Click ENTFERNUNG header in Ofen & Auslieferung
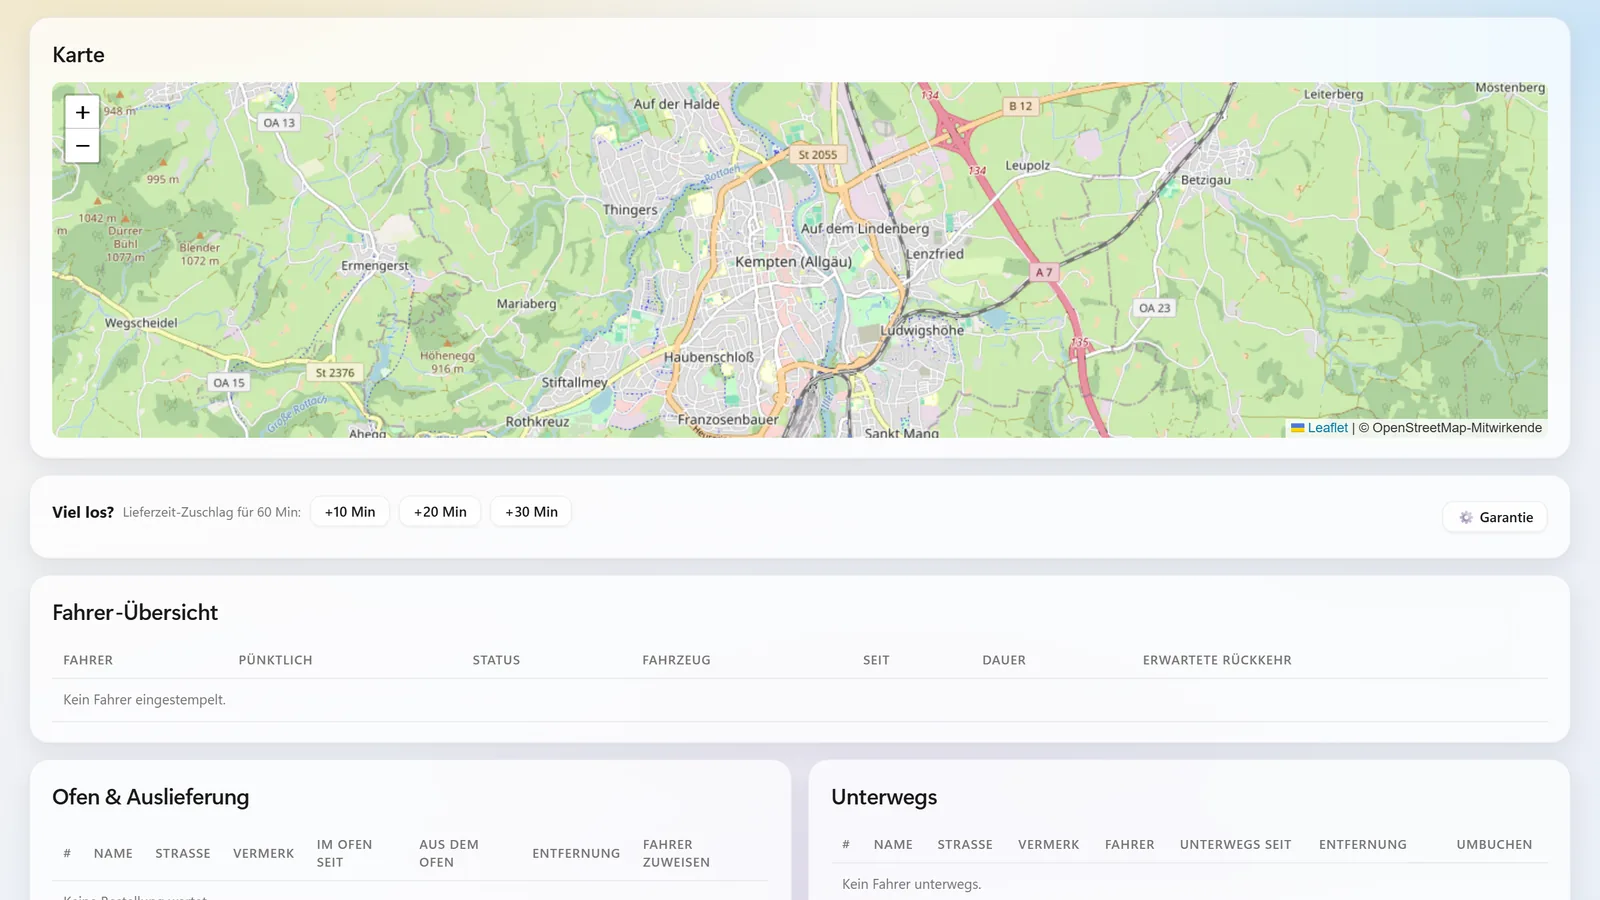This screenshot has height=900, width=1600. 576,853
